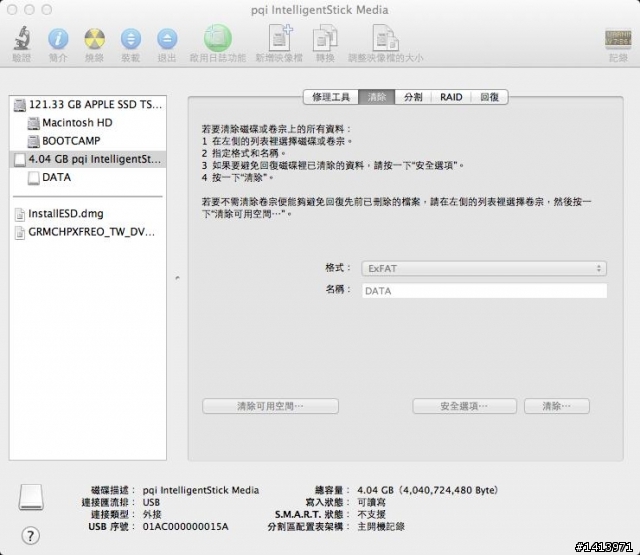Click the help question mark button
Image resolution: width=640 pixels, height=555 pixels.
point(31,535)
